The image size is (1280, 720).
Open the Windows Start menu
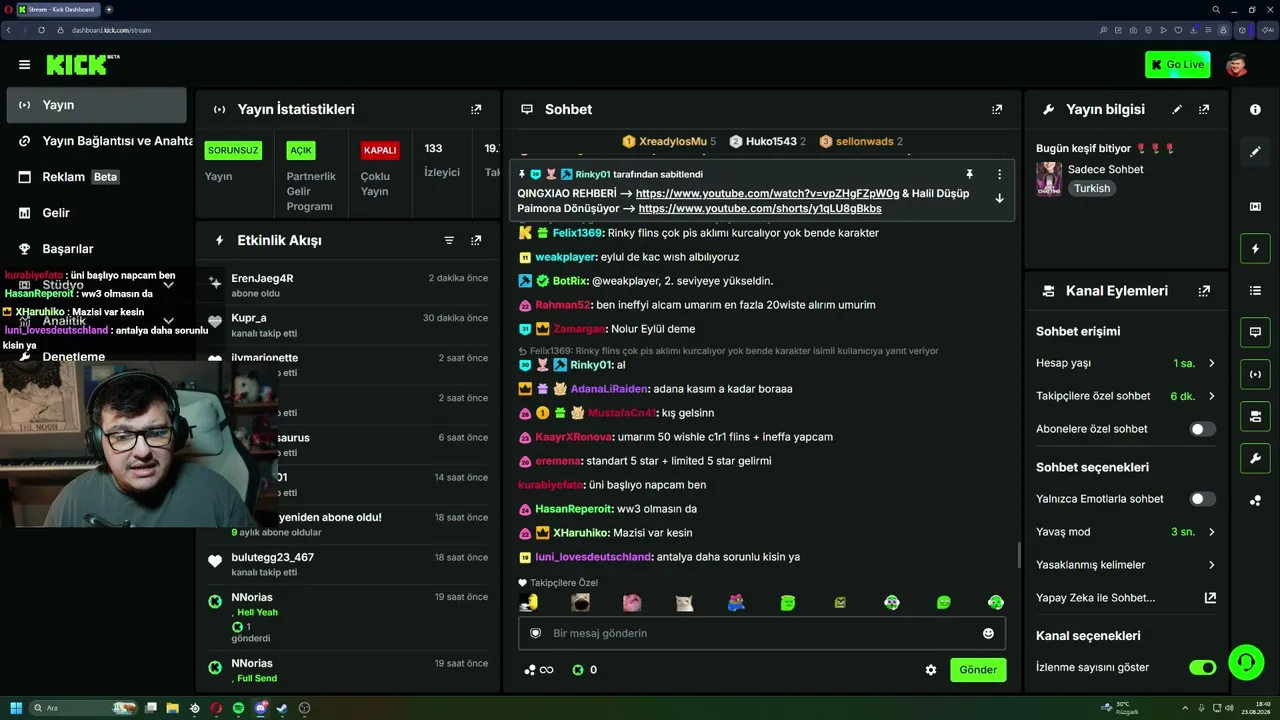16,708
